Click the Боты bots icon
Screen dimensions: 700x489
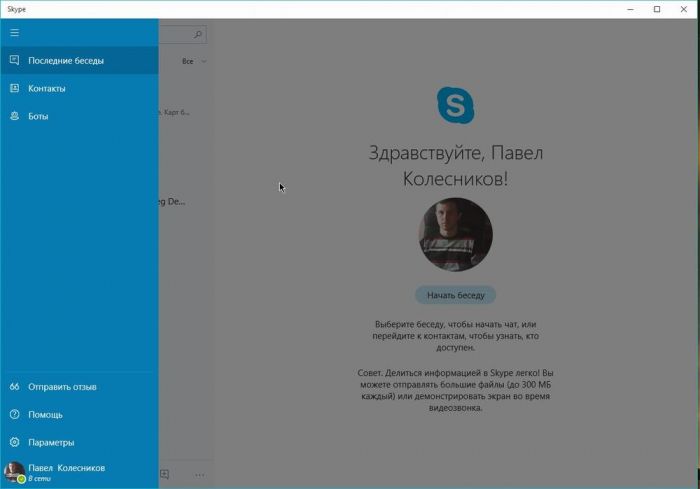[x=14, y=117]
